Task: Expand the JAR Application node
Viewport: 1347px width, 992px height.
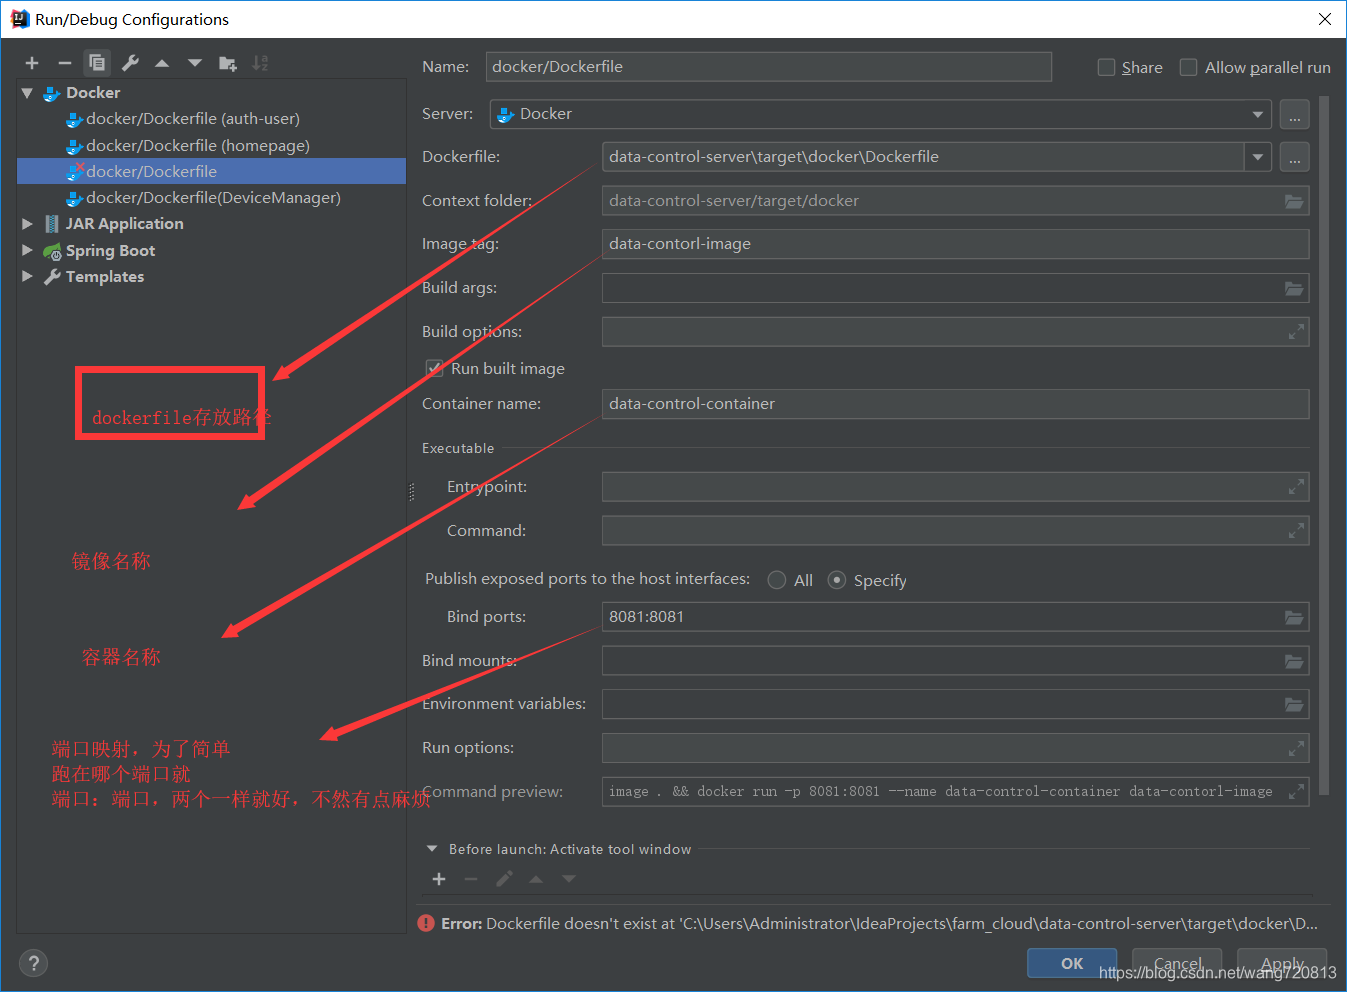Action: click(x=27, y=224)
